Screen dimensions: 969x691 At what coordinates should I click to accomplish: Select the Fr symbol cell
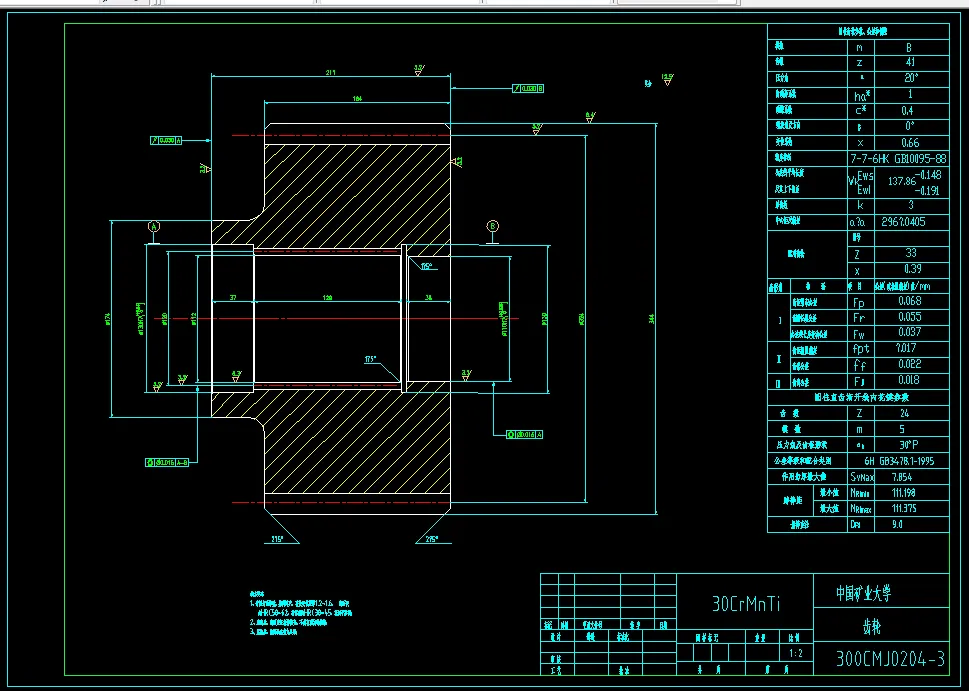(x=861, y=318)
